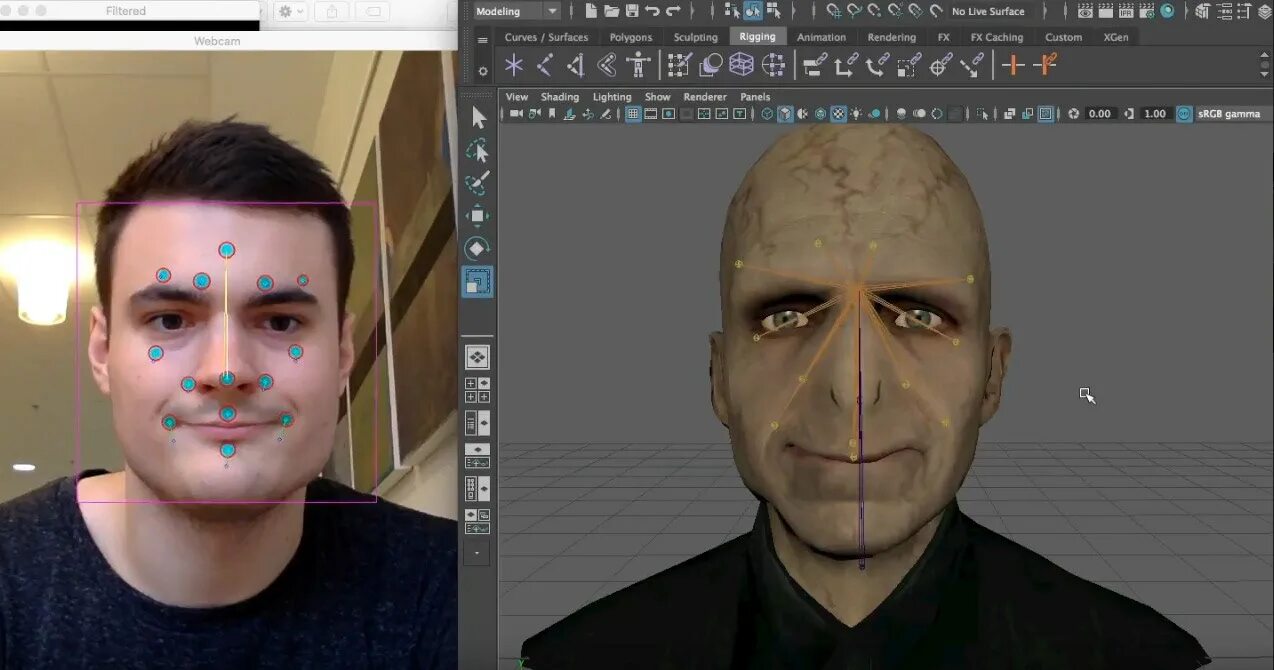Click the Scale Constraint shelf icon

coord(909,66)
